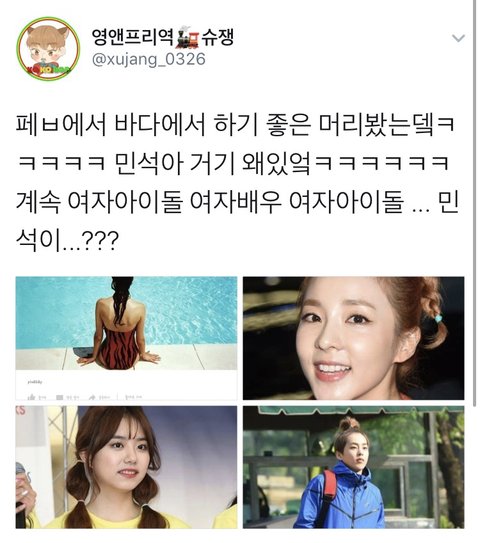Open the cartoon cat-ear profile avatar
480x543 pixels.
48,48
